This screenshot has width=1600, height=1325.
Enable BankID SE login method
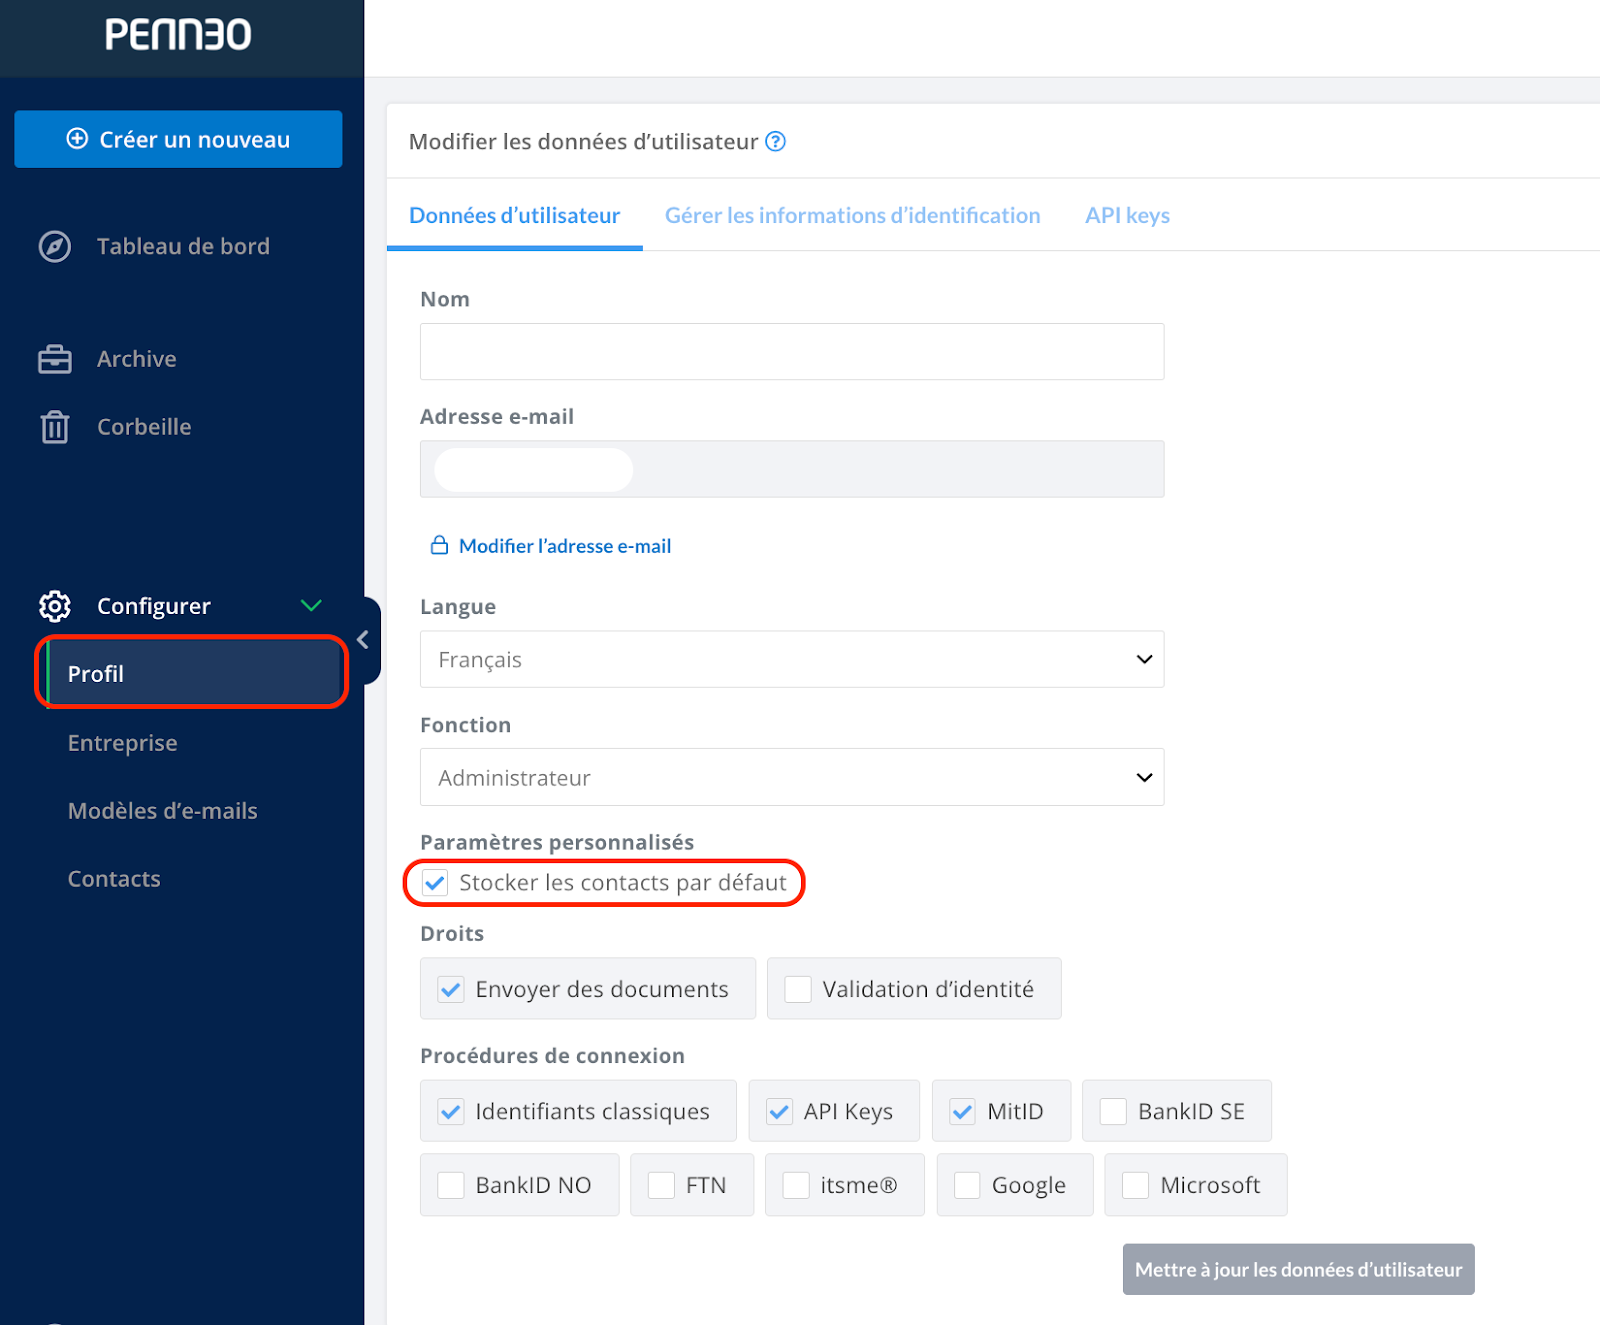[x=1113, y=1112]
